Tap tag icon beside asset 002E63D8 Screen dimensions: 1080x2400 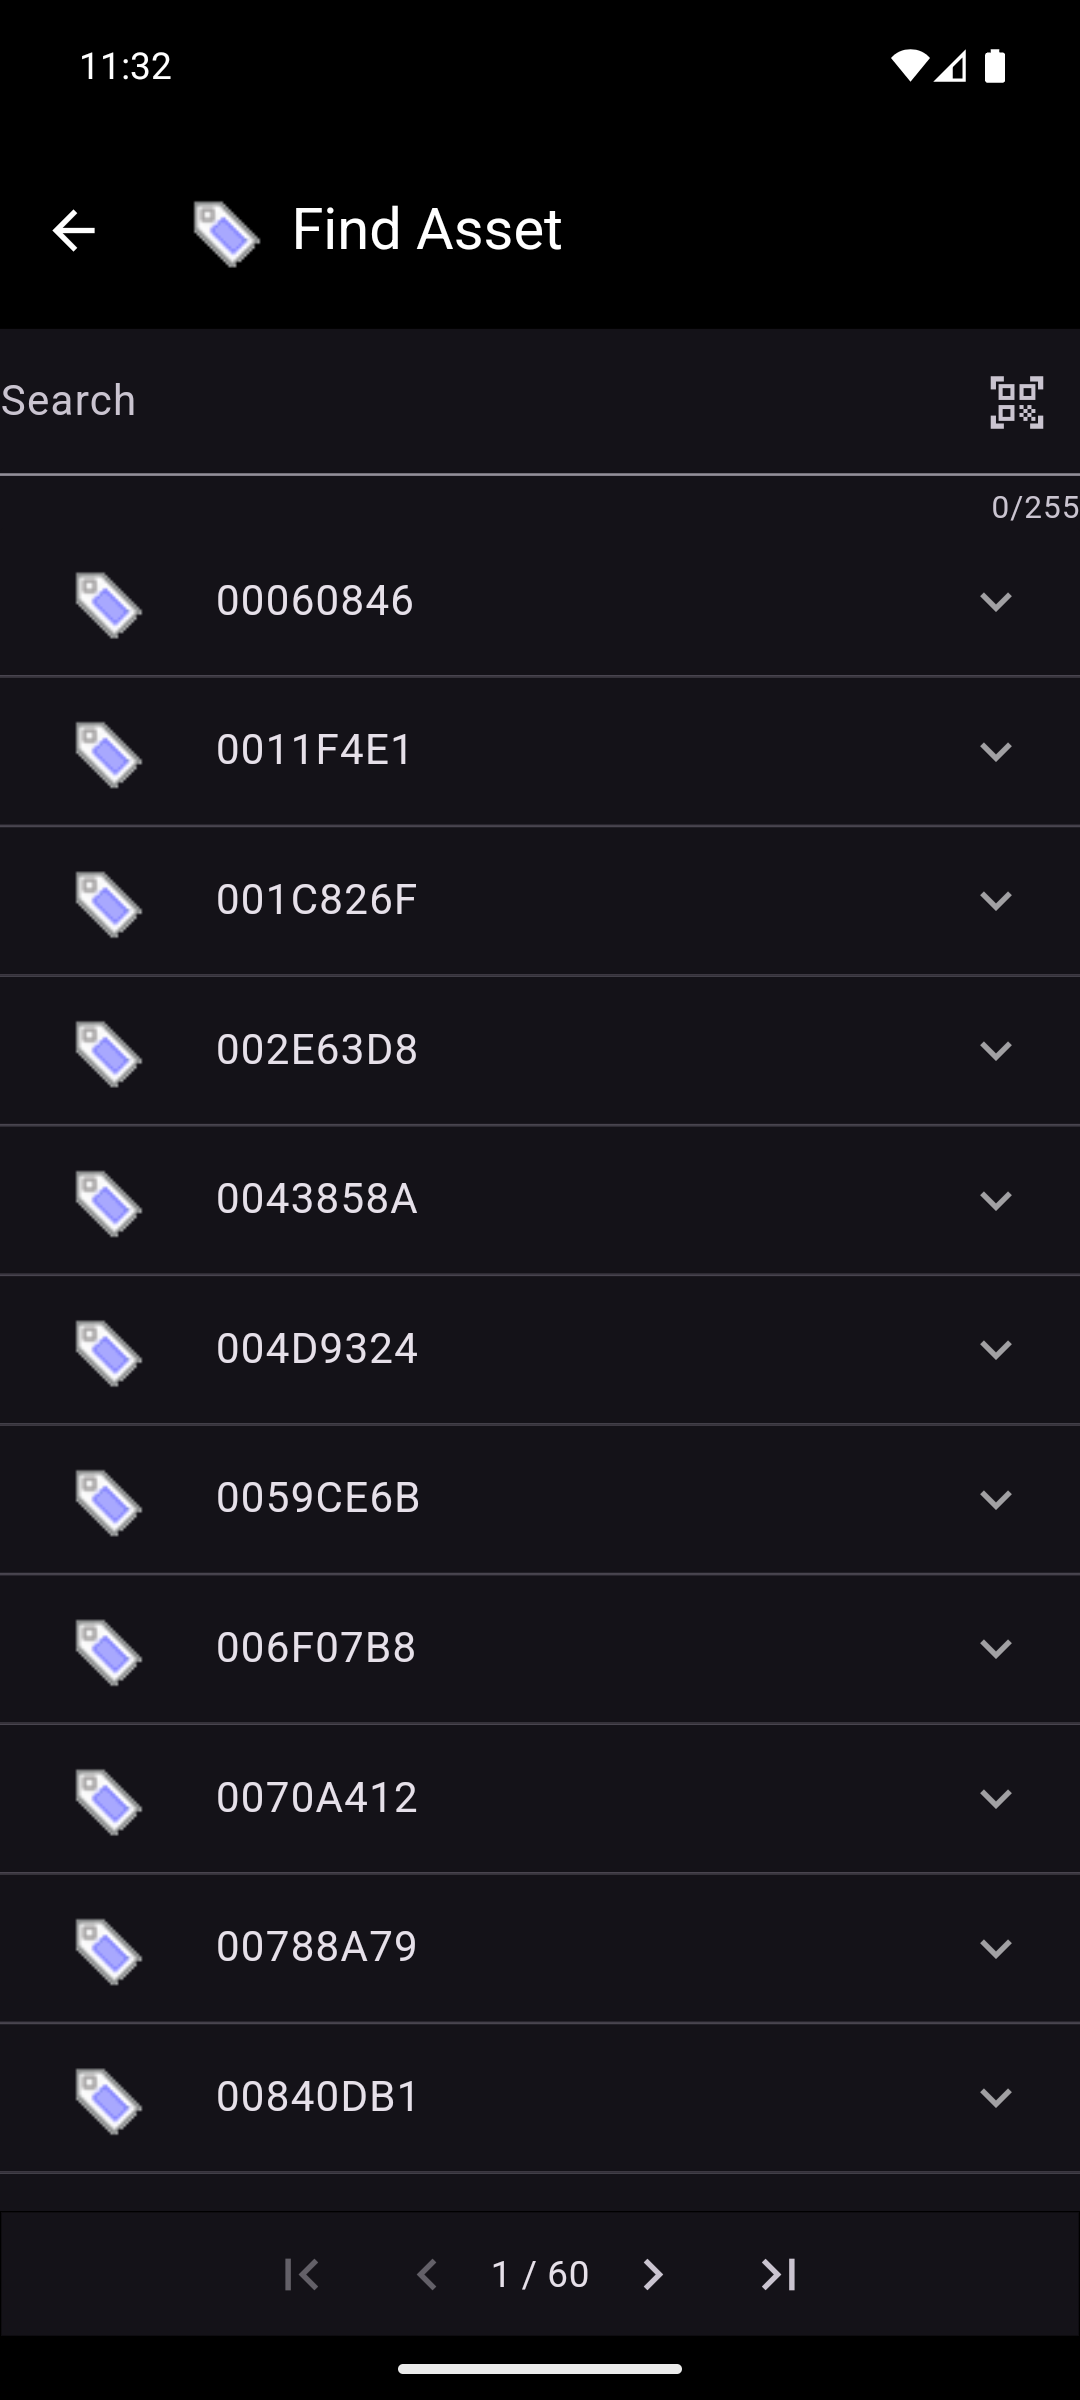[x=108, y=1053]
